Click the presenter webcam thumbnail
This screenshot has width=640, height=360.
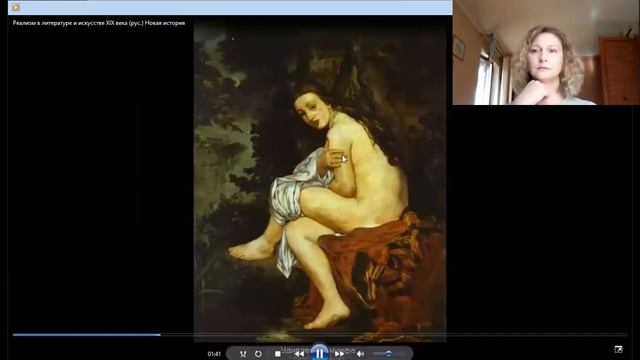click(x=546, y=52)
